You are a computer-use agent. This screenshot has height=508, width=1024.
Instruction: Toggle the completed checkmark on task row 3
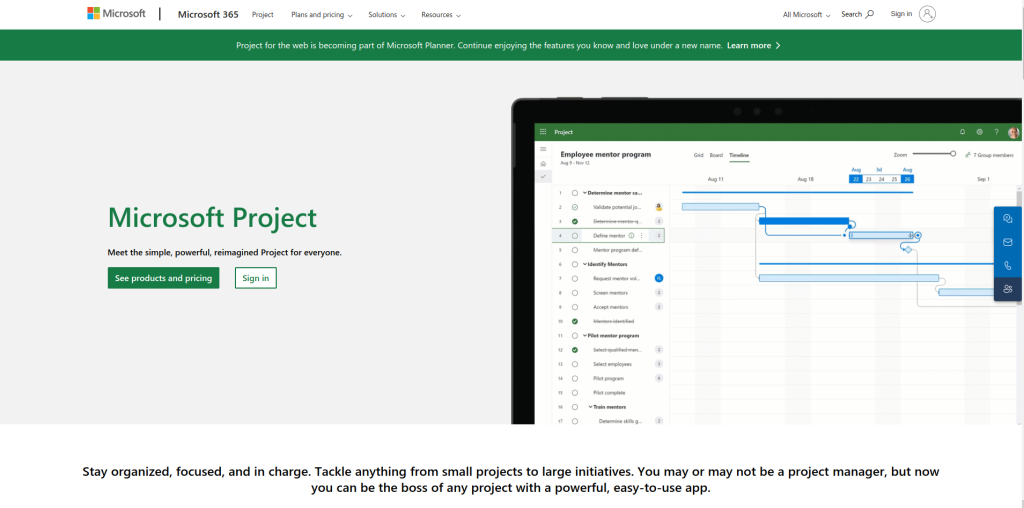point(575,221)
